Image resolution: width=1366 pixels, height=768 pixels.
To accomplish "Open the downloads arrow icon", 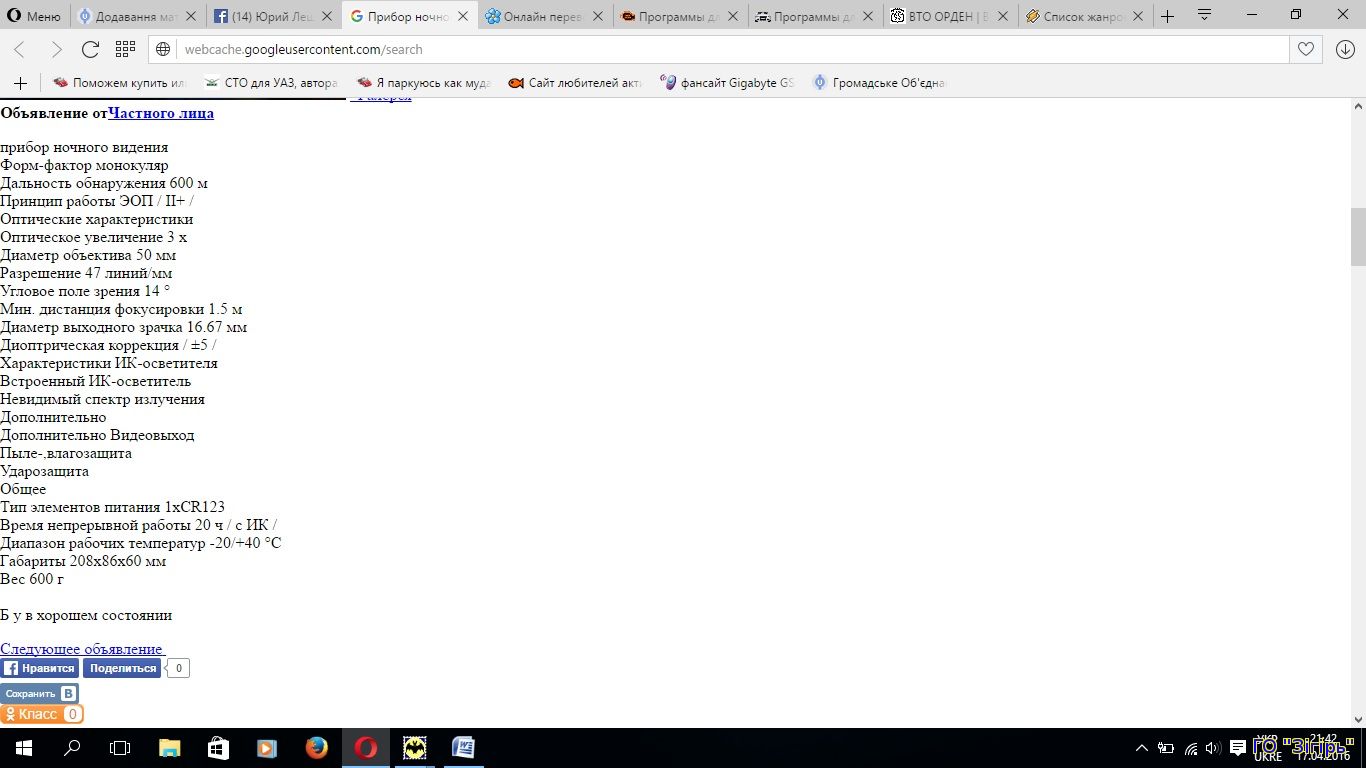I will (x=1345, y=49).
